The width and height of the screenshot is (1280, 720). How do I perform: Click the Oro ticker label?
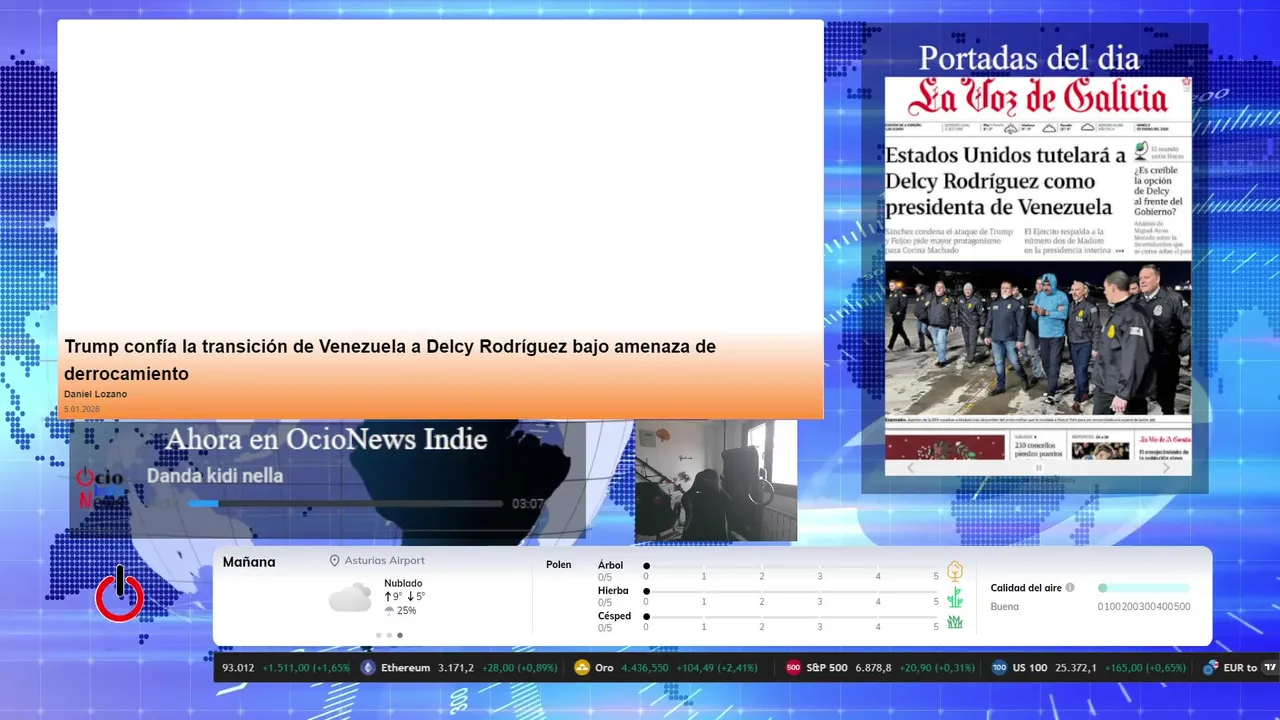604,668
